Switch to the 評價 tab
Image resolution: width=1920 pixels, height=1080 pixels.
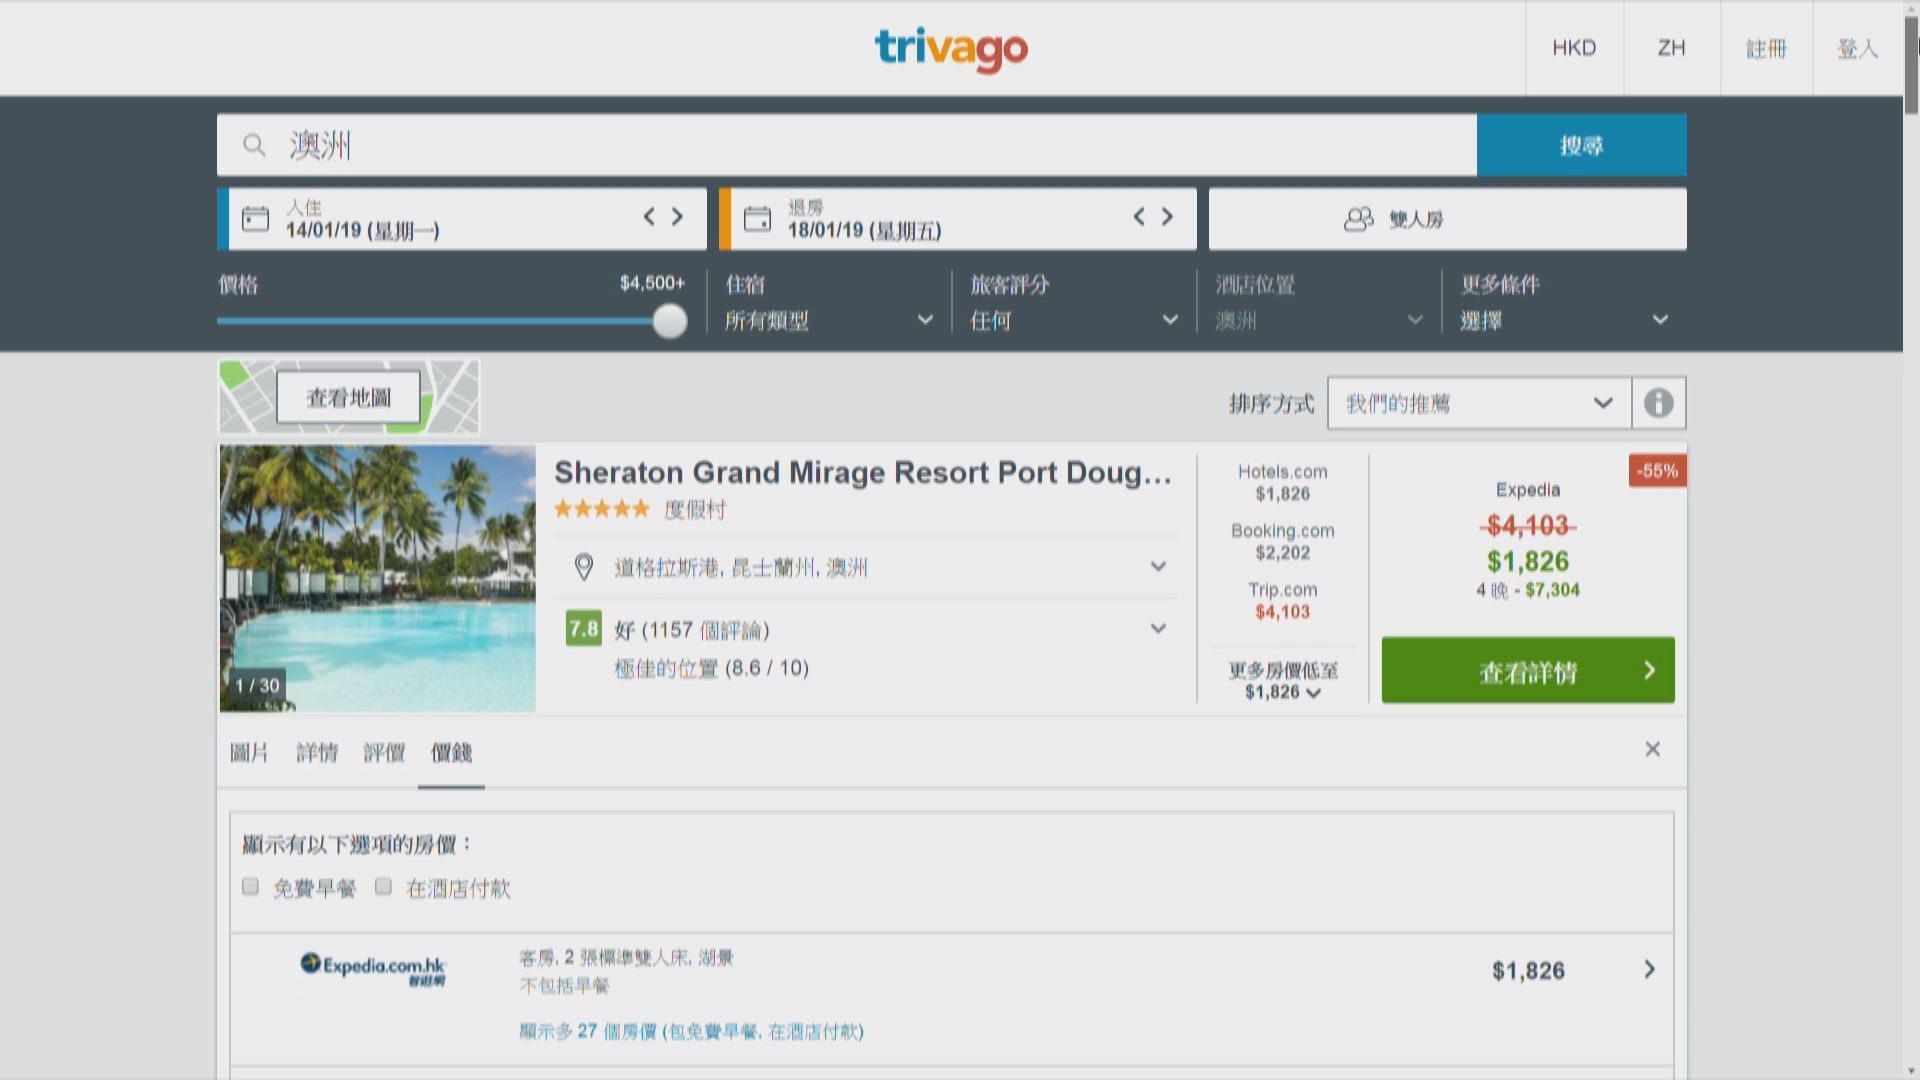click(387, 753)
